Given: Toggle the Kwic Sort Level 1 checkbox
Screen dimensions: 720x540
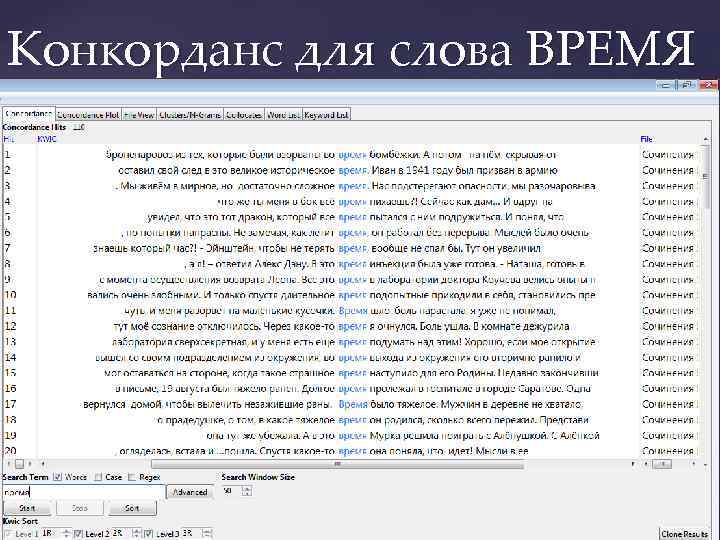Looking at the screenshot, I should pos(7,534).
